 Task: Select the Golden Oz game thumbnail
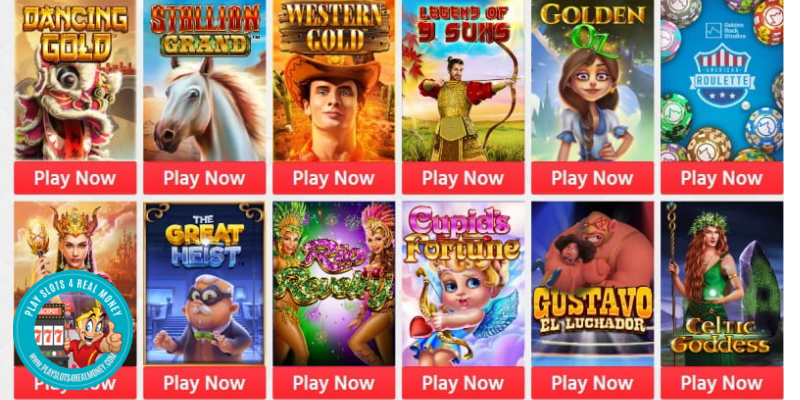pyautogui.click(x=592, y=81)
